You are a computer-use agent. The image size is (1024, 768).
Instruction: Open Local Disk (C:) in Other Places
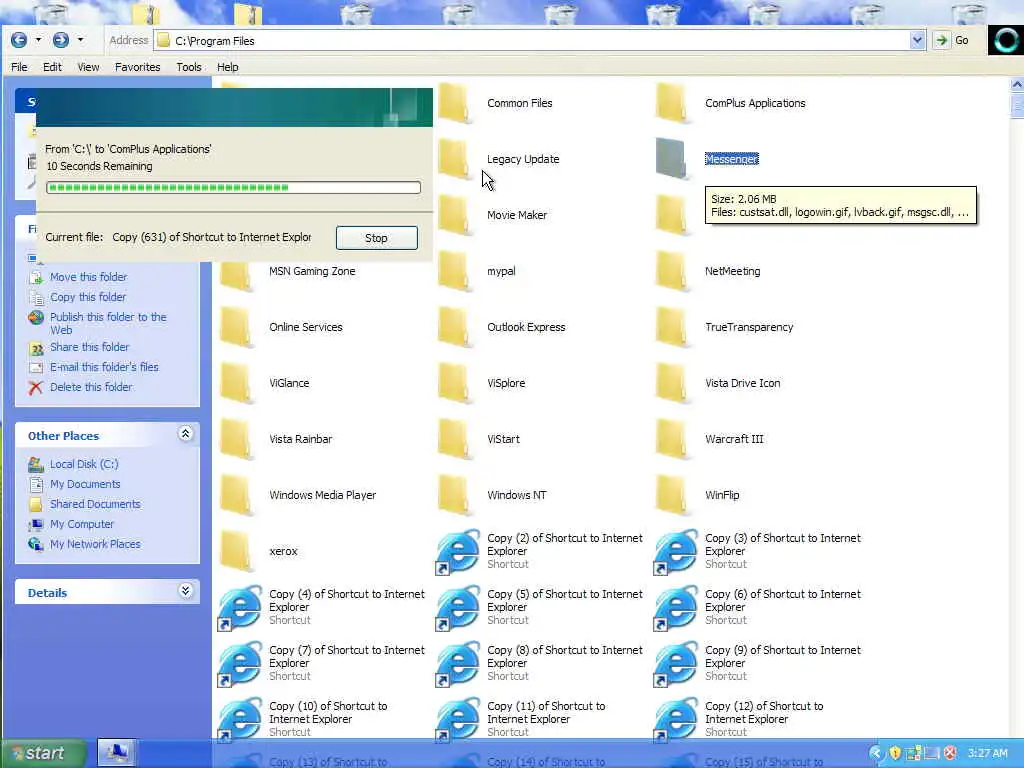point(84,464)
